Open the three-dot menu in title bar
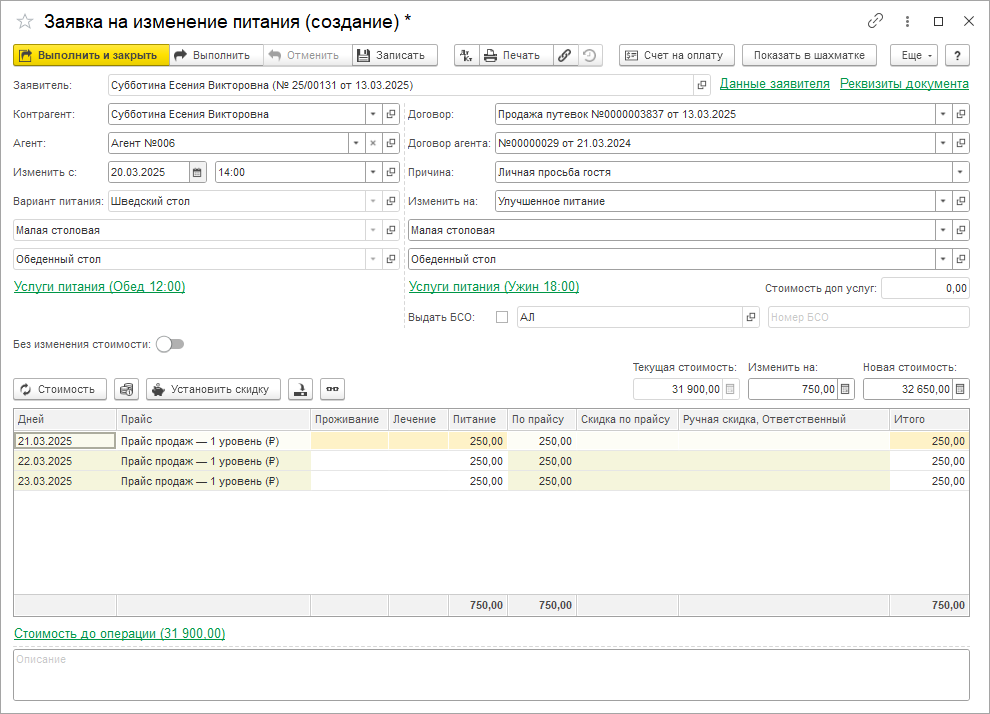Image resolution: width=990 pixels, height=714 pixels. [907, 21]
